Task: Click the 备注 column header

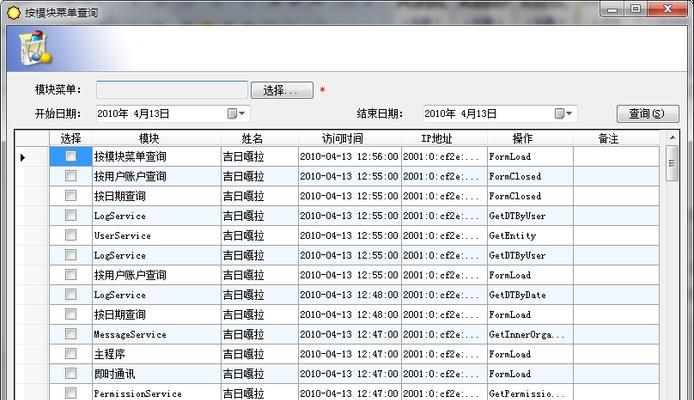Action: (x=616, y=138)
